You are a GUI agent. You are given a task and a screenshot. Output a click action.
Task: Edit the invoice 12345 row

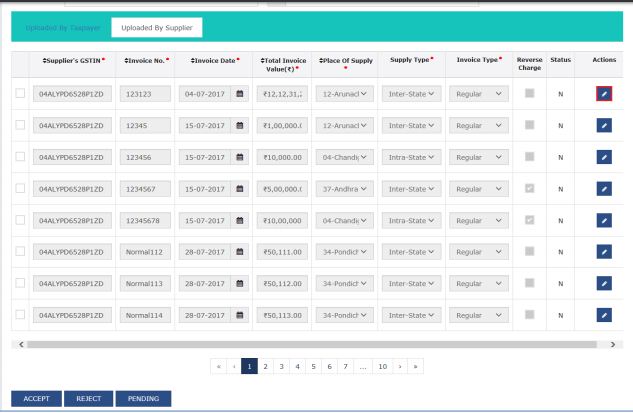(x=602, y=126)
